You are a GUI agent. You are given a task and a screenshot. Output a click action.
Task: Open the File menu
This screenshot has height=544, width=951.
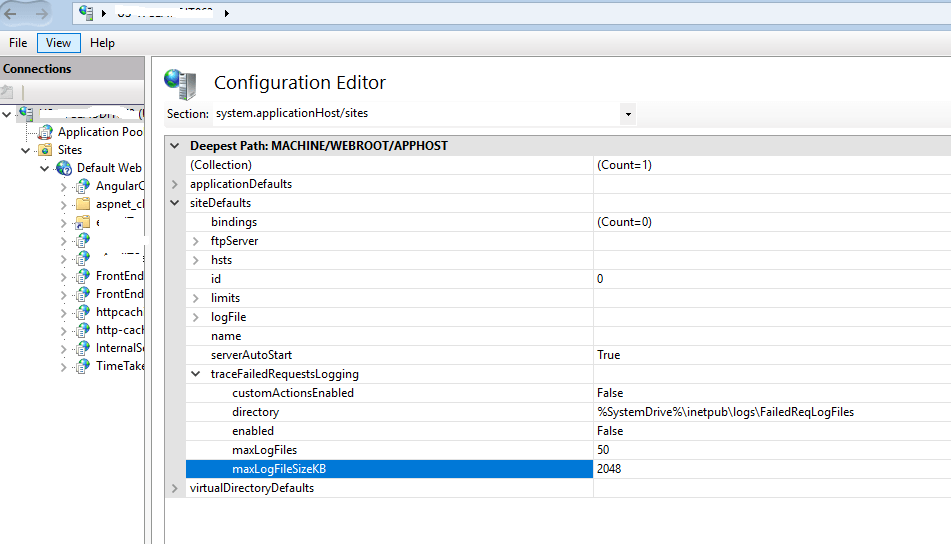[x=18, y=43]
